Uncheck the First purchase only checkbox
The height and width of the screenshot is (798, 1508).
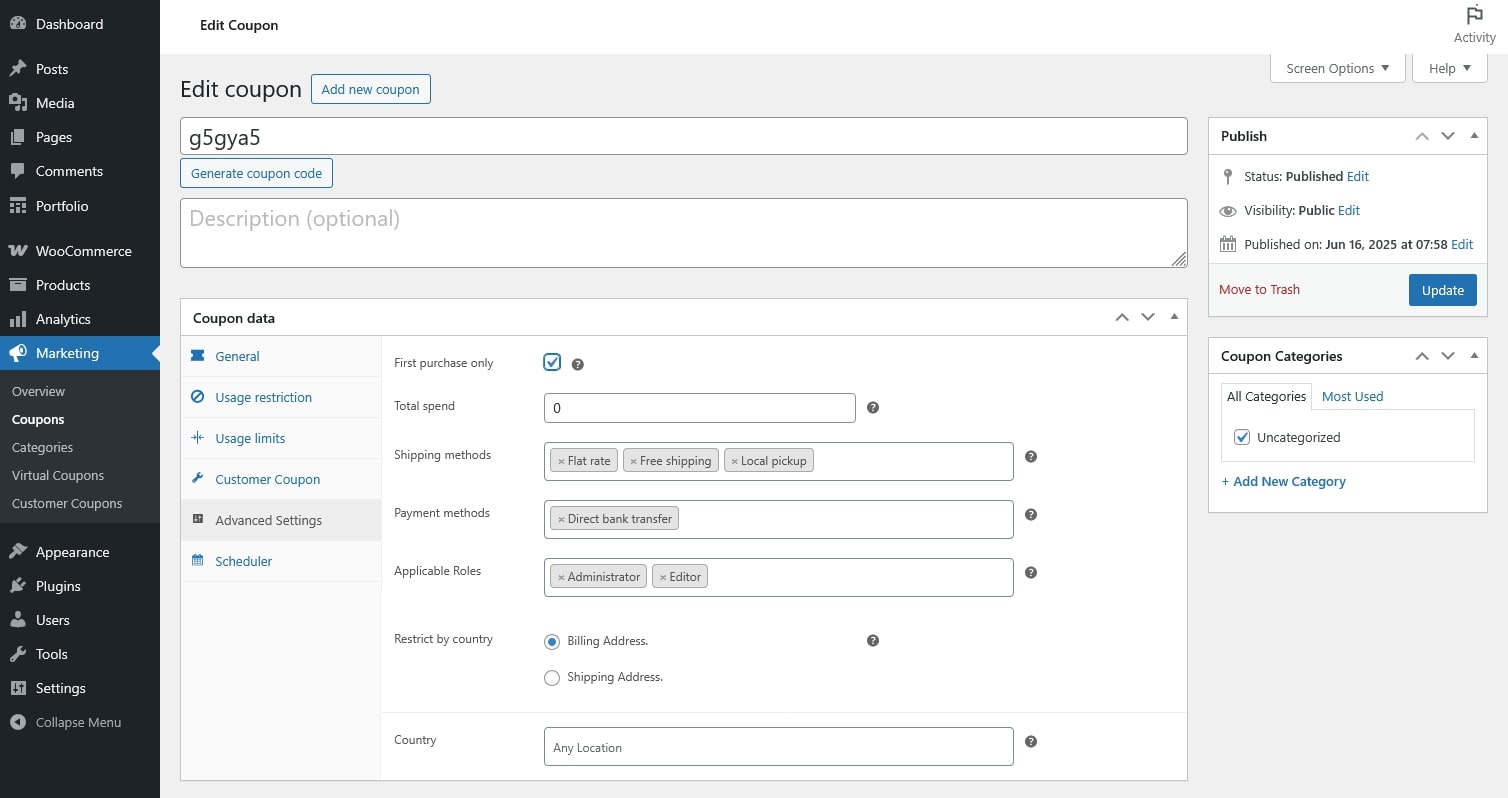(x=552, y=362)
